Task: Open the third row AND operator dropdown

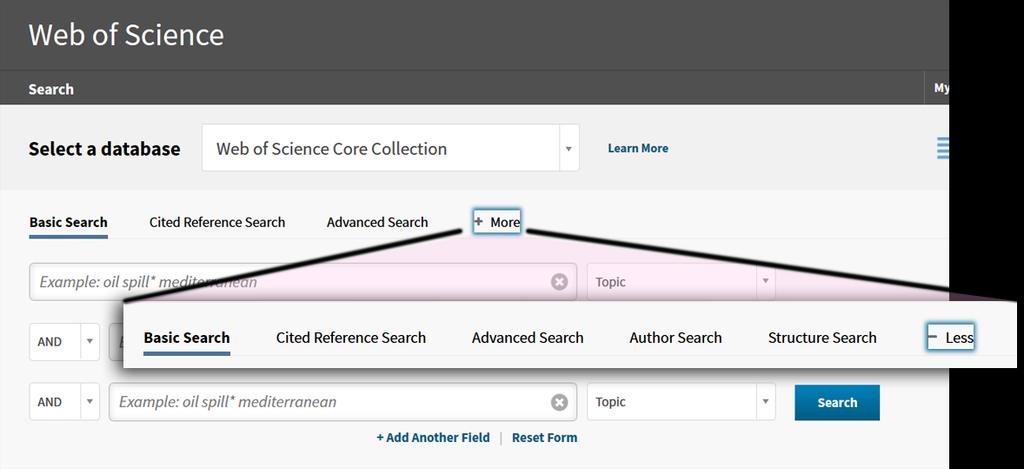Action: click(64, 402)
